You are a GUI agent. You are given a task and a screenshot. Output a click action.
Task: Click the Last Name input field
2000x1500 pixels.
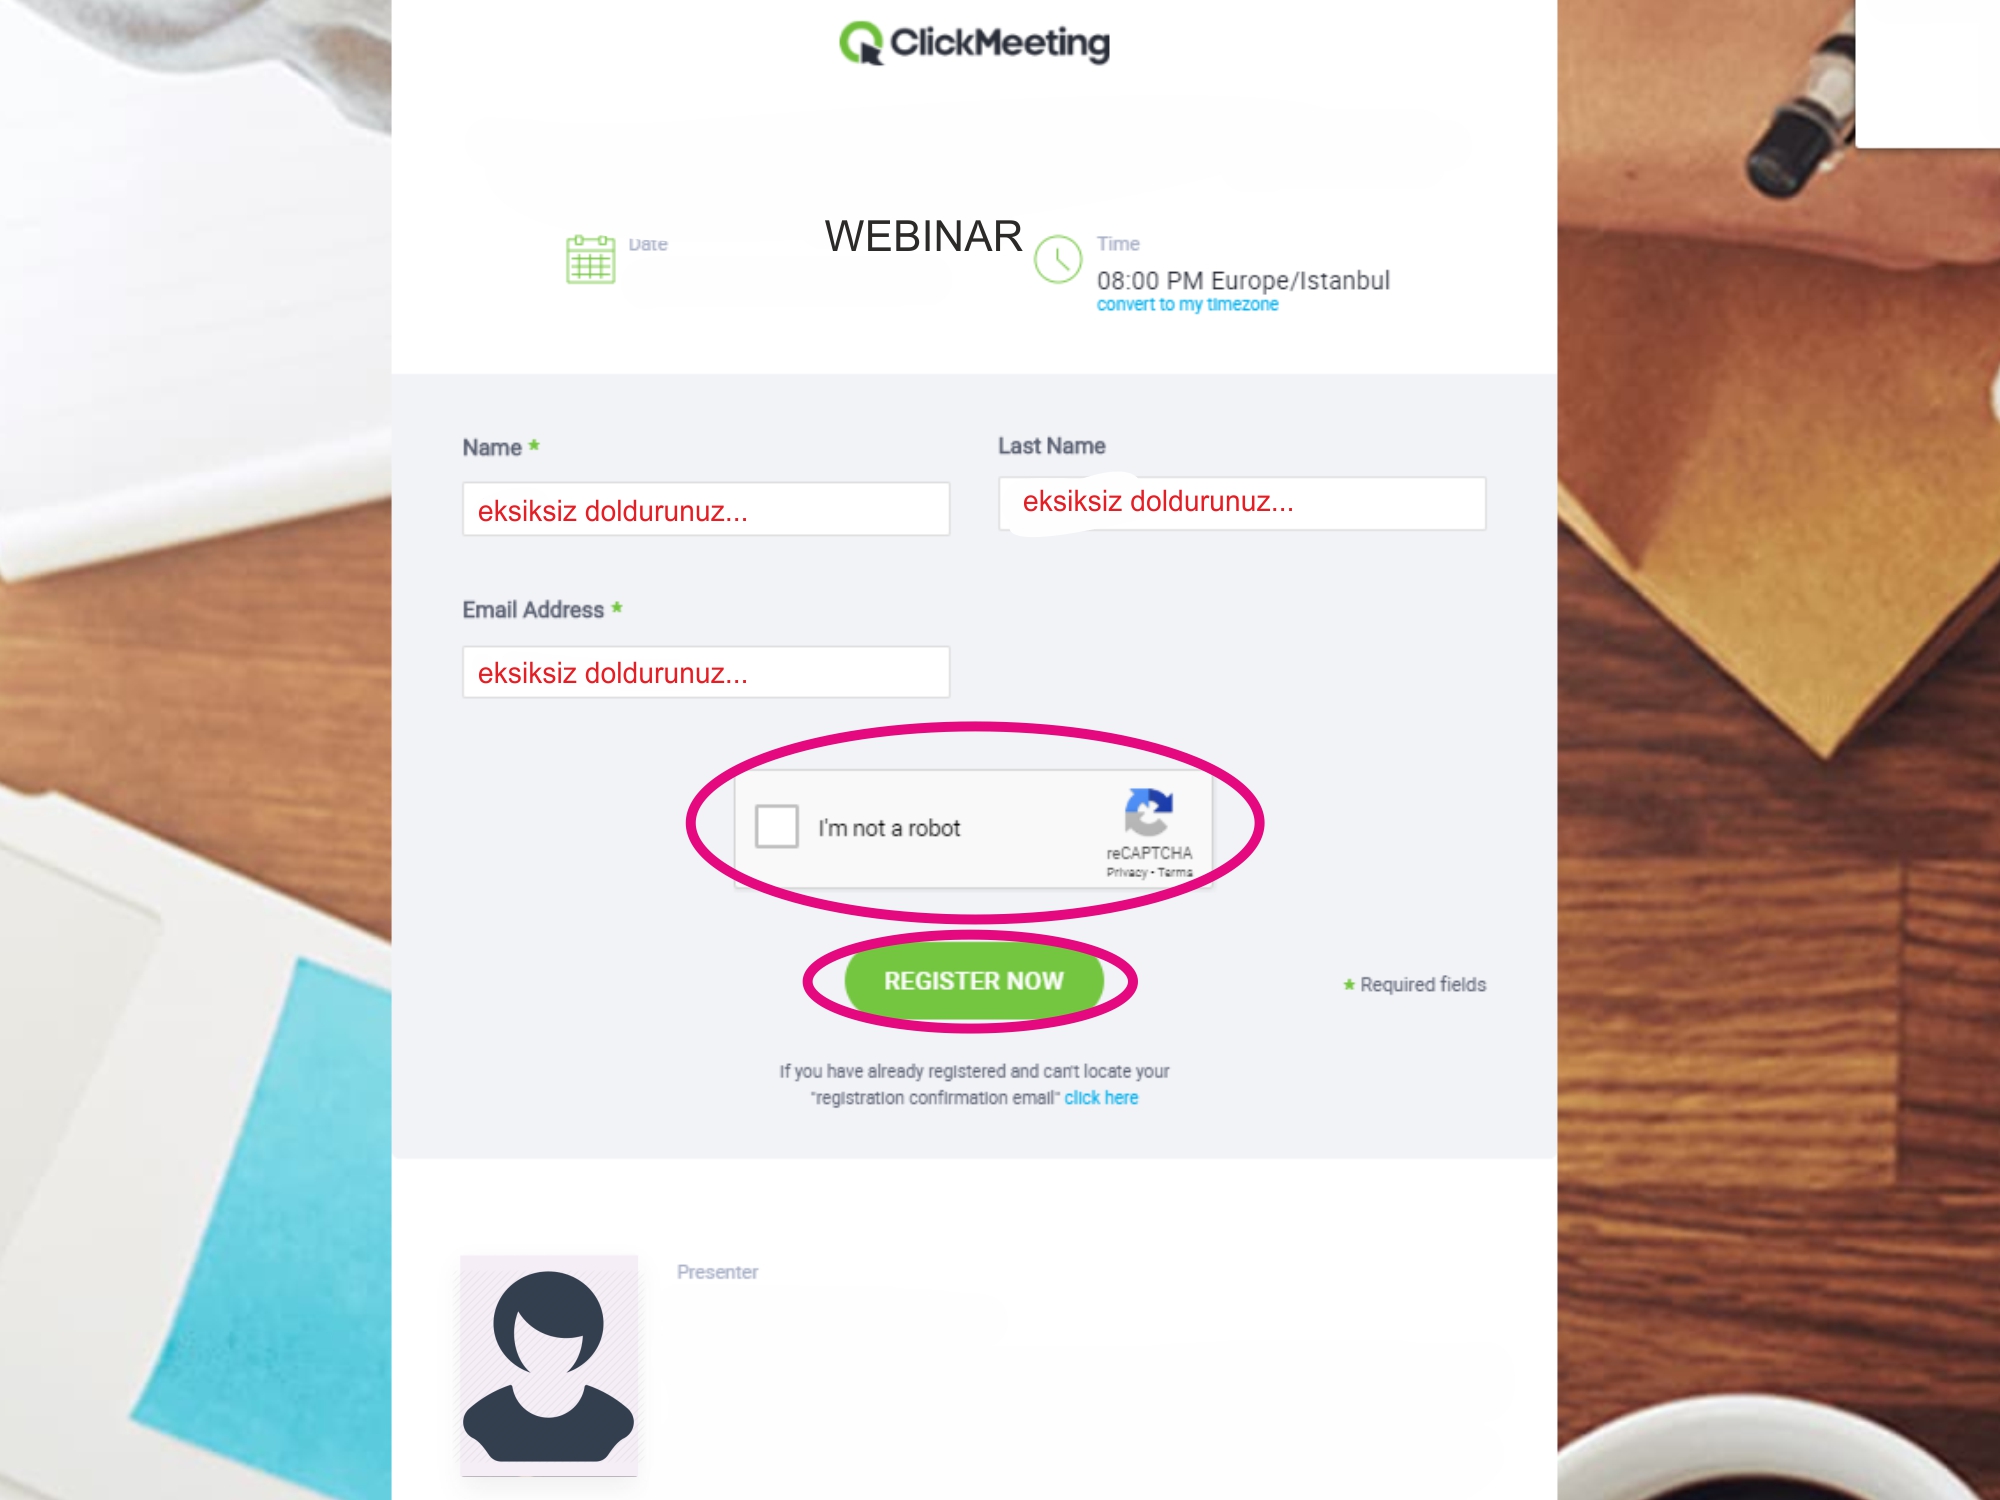click(1242, 503)
